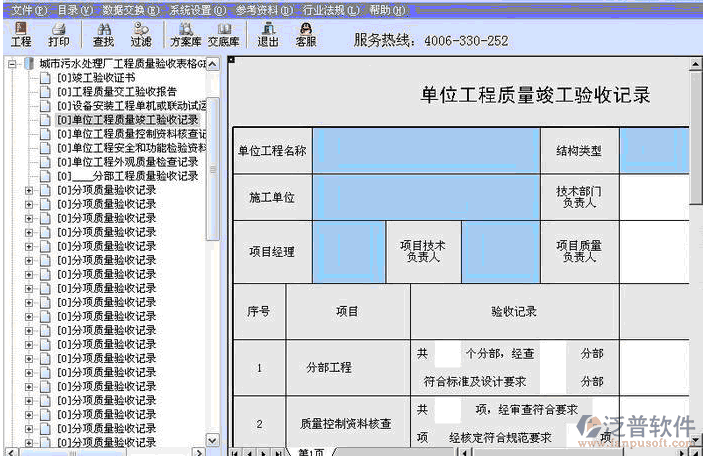Click the form view scroll-down arrow

(x=696, y=440)
